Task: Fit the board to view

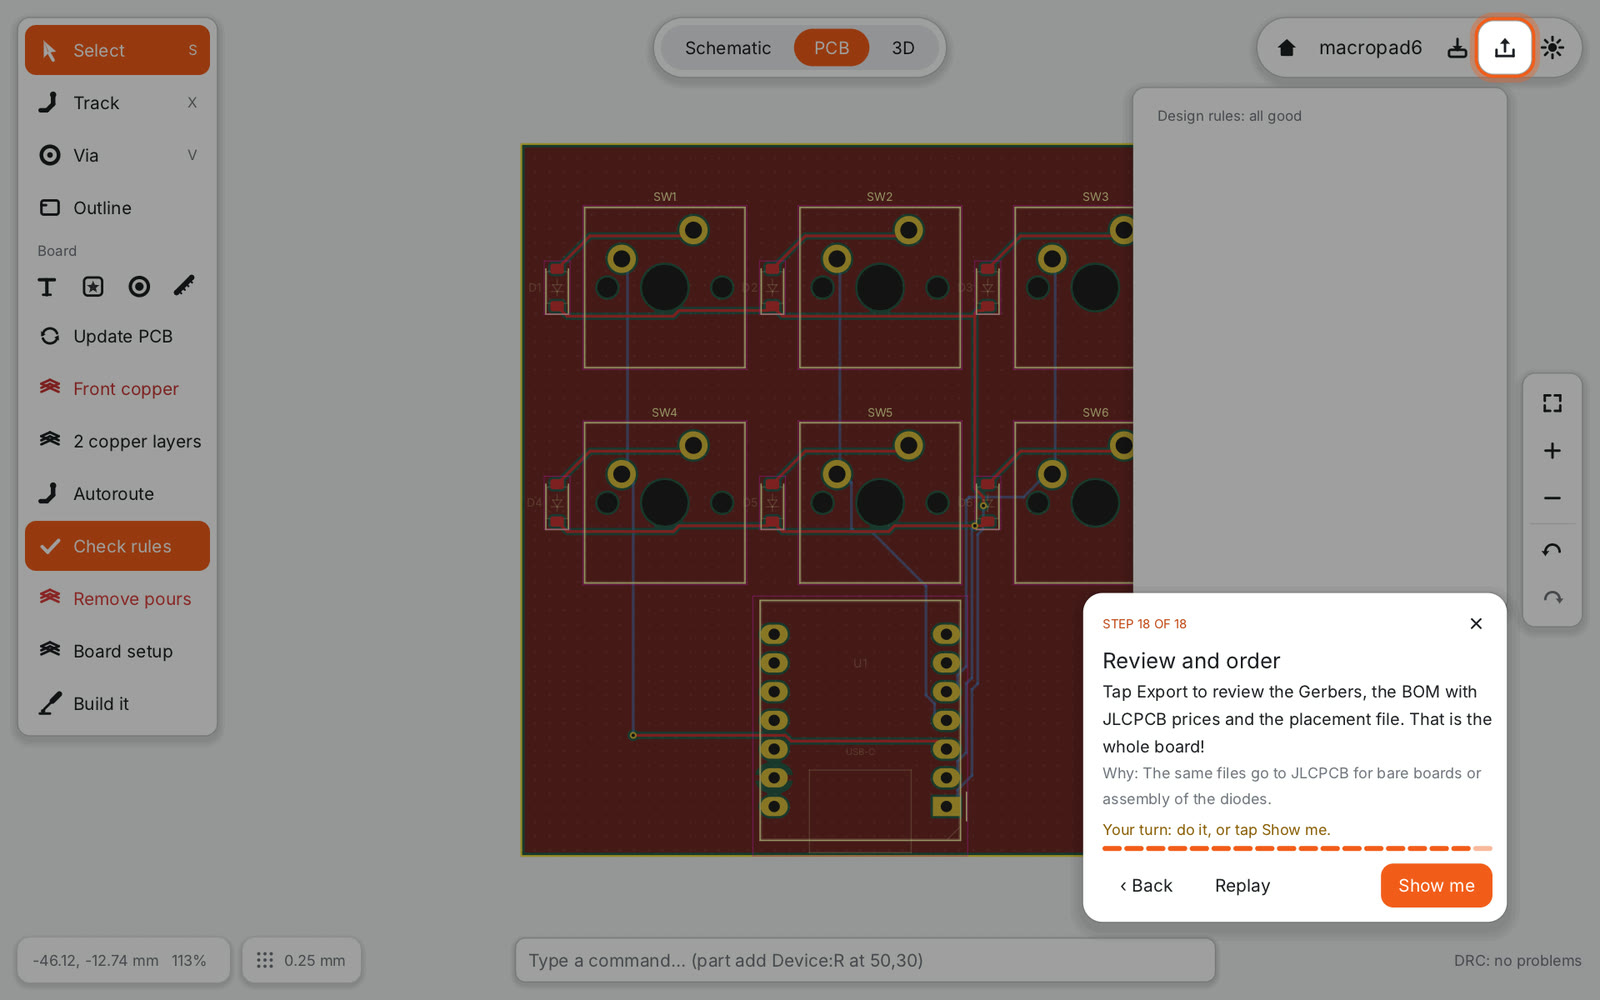Action: pos(1552,403)
